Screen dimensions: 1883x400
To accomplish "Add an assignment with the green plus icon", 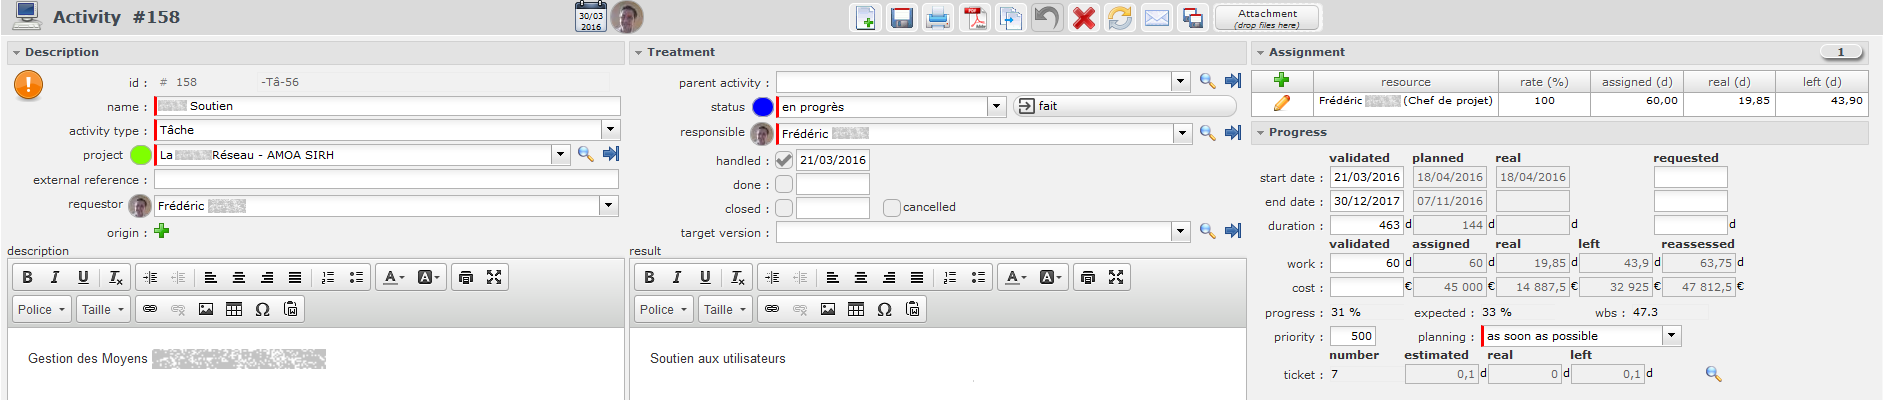I will [1281, 80].
